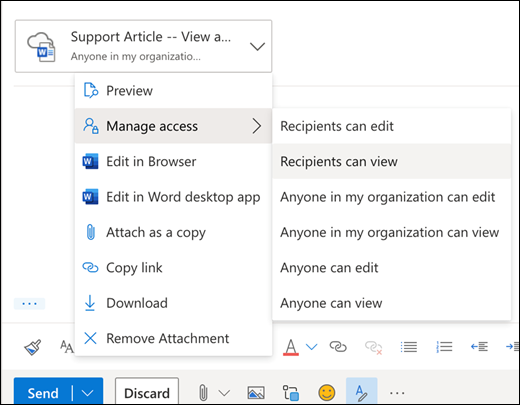Viewport: 520px width, 405px height.
Task: Insert pictures inline using image icon
Action: [x=256, y=393]
